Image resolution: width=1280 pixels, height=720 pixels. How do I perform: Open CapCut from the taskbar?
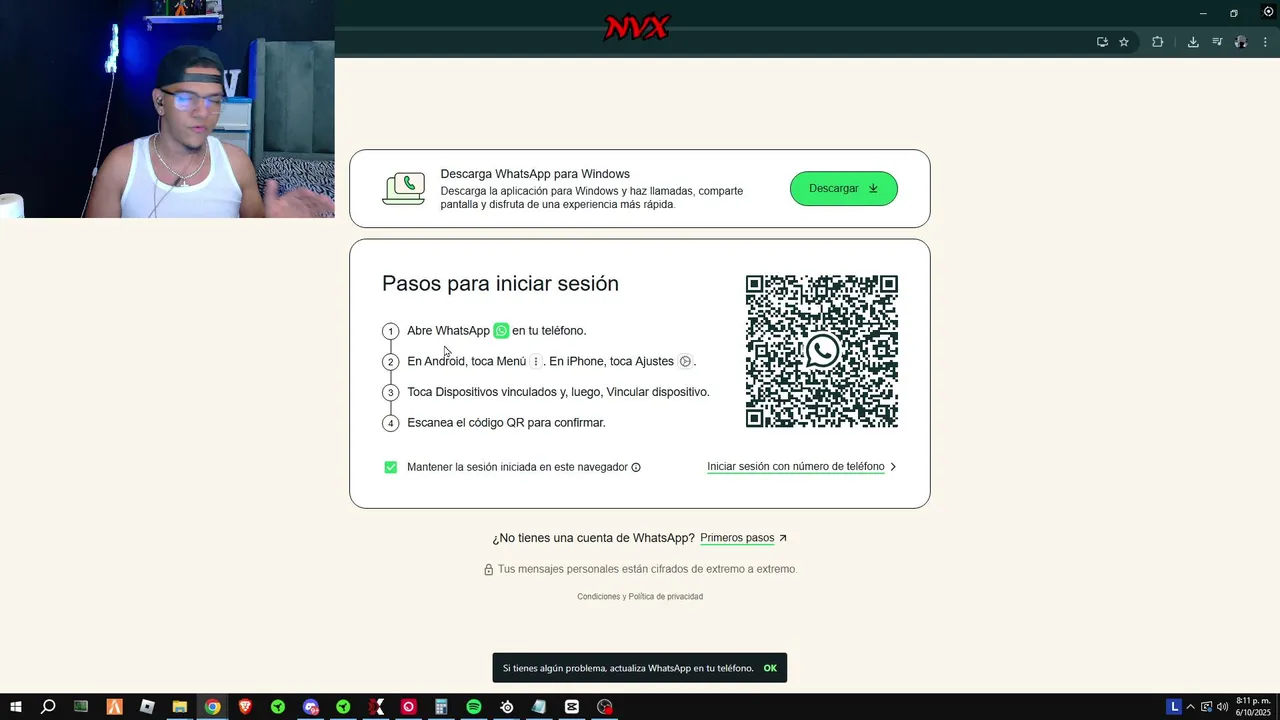pyautogui.click(x=572, y=707)
